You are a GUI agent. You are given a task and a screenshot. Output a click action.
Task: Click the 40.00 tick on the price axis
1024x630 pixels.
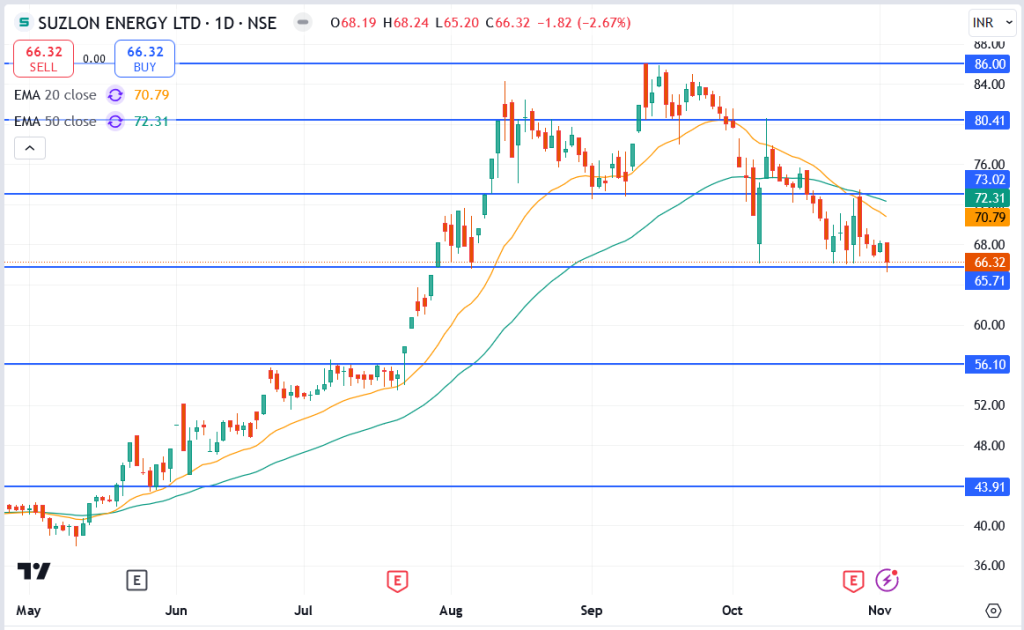click(x=989, y=526)
